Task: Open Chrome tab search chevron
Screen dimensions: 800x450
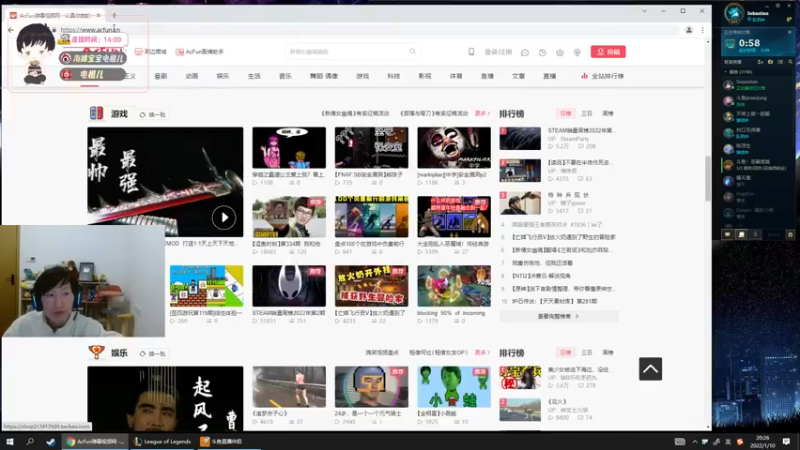Action: [644, 11]
